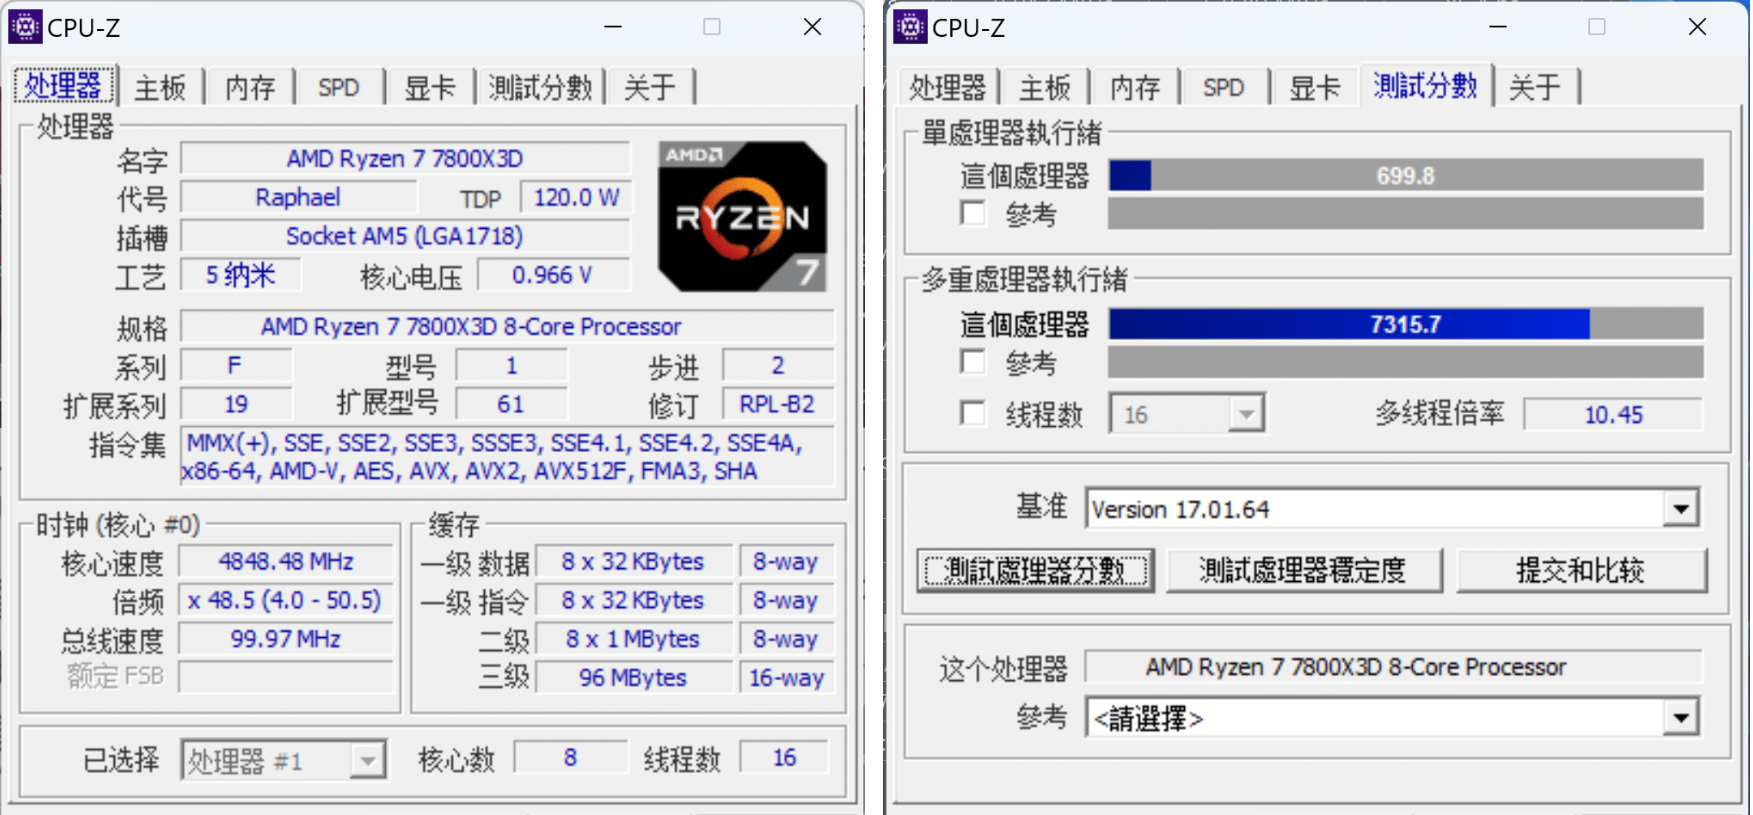Click the code name field Raphael

(x=298, y=198)
